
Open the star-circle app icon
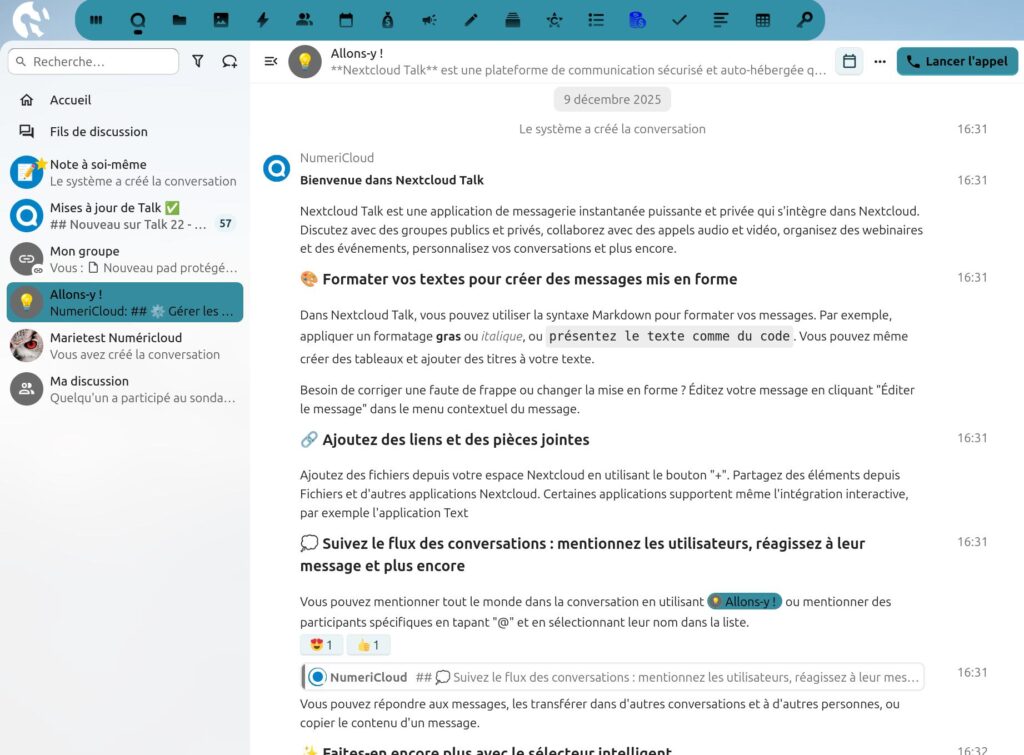click(554, 20)
